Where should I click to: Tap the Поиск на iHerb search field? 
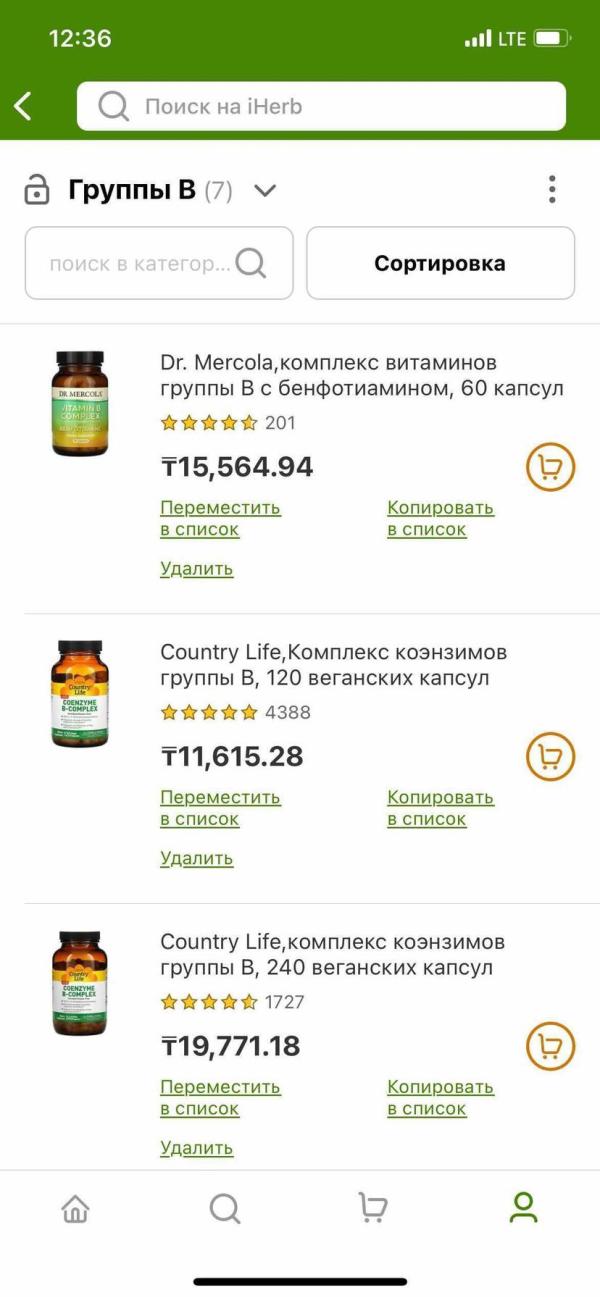(x=321, y=106)
